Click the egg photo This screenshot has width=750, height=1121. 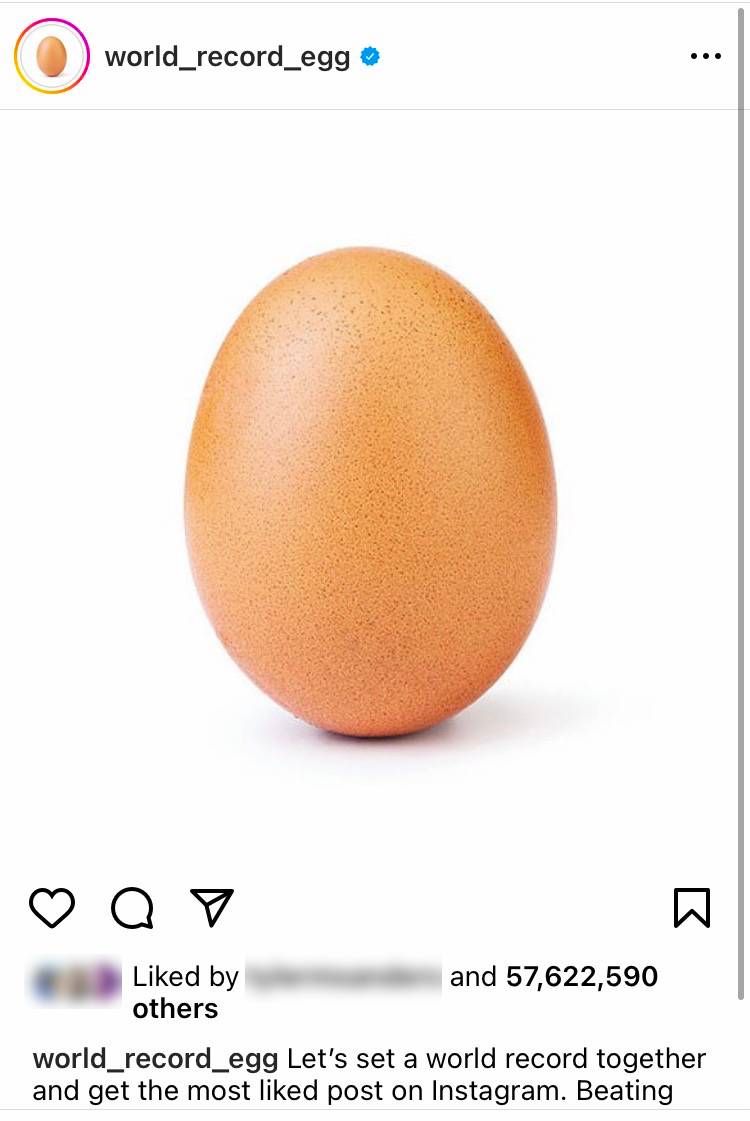tap(370, 492)
